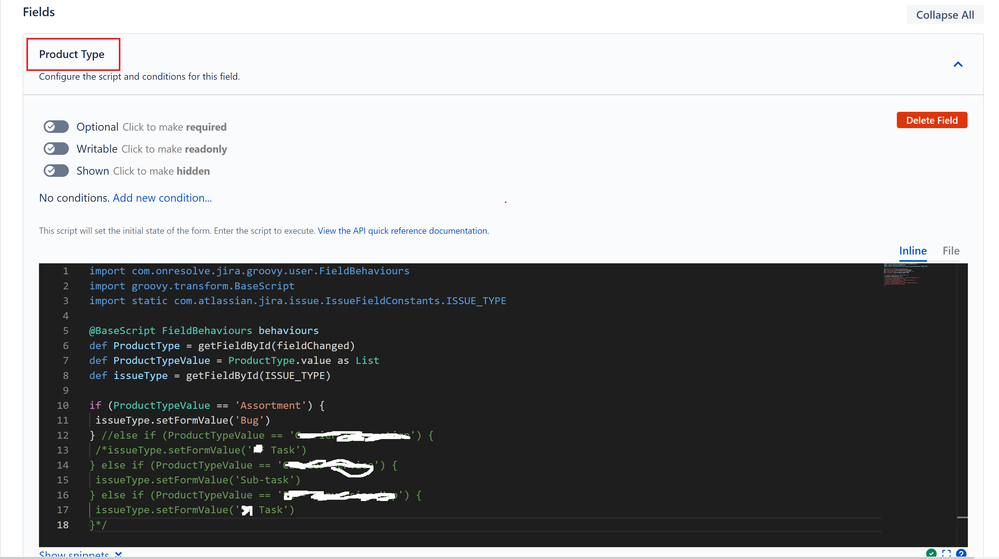Click Add new condition link

(x=162, y=198)
